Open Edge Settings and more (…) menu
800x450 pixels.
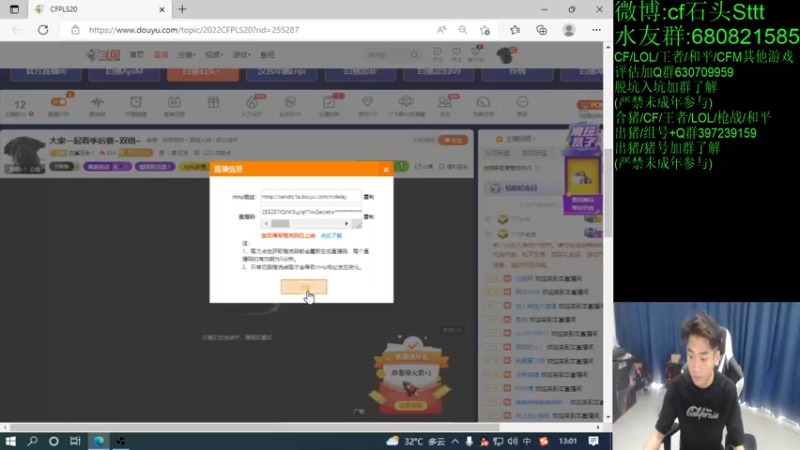click(x=596, y=30)
